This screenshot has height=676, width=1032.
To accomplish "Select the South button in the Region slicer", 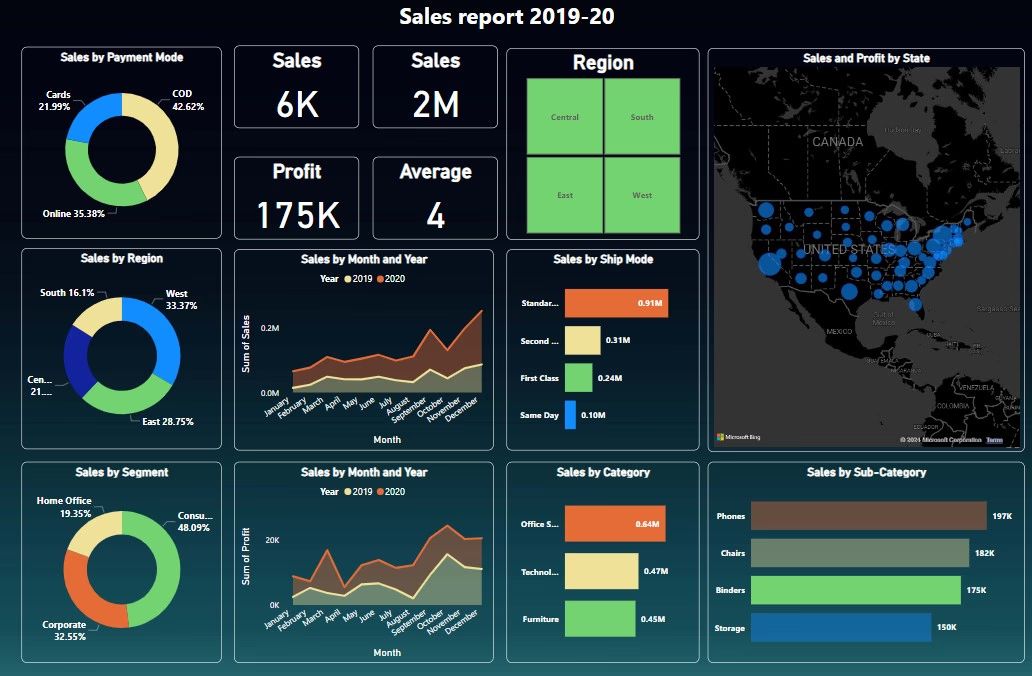I will pos(641,116).
